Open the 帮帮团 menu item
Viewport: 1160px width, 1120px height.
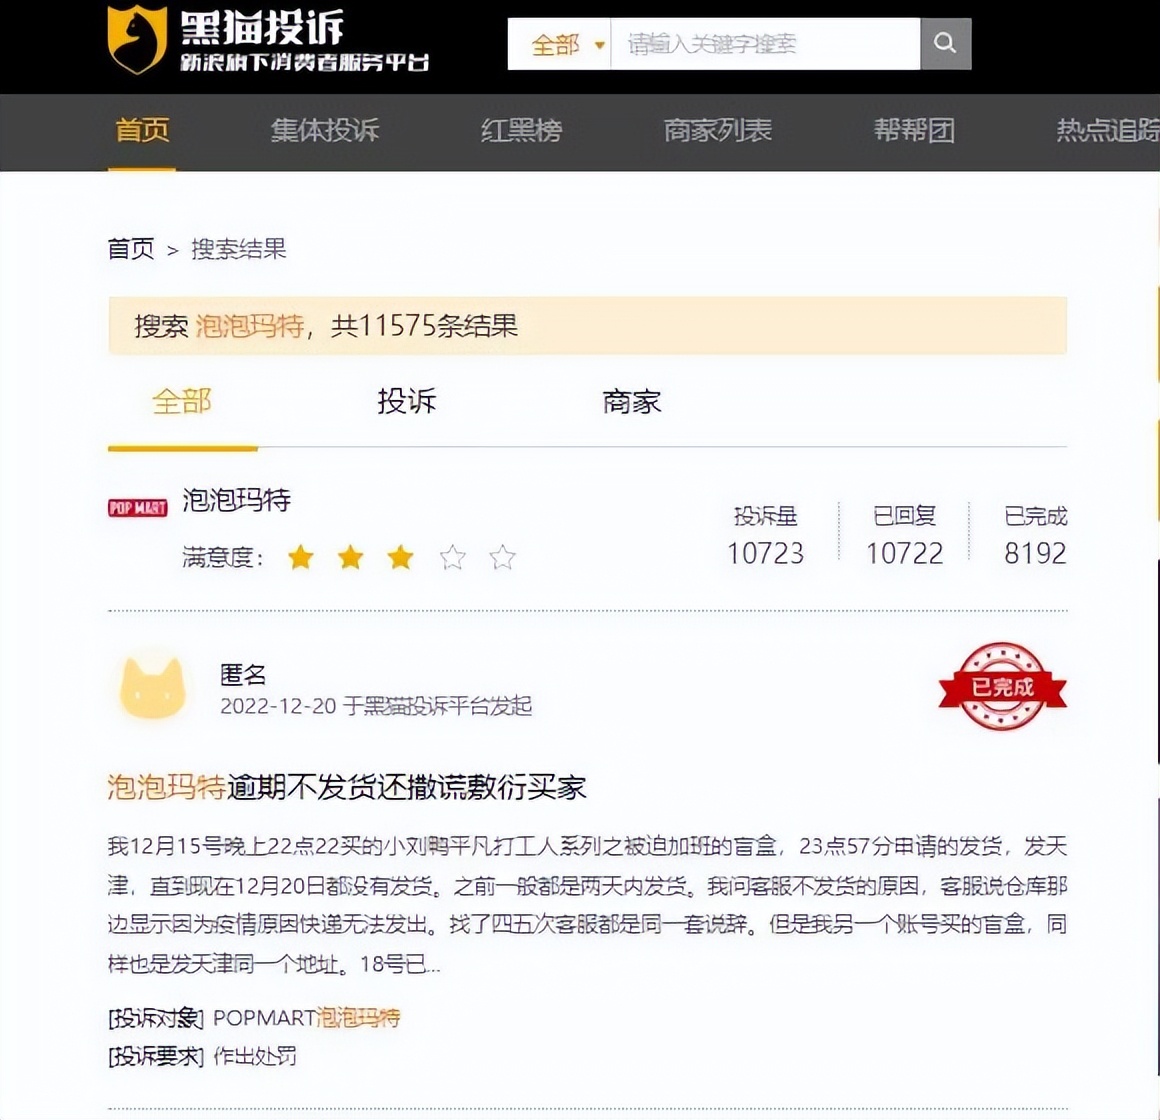(915, 131)
